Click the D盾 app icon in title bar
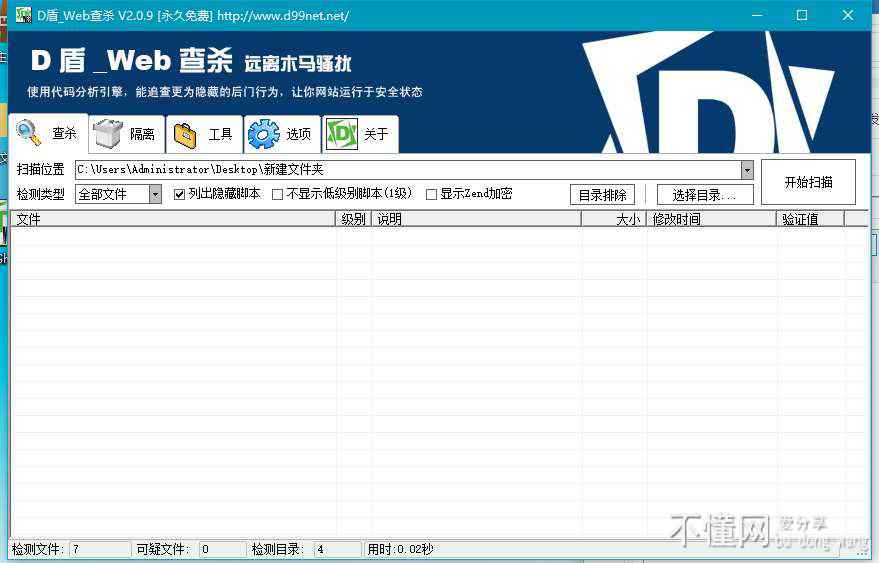The height and width of the screenshot is (563, 879). (23, 16)
